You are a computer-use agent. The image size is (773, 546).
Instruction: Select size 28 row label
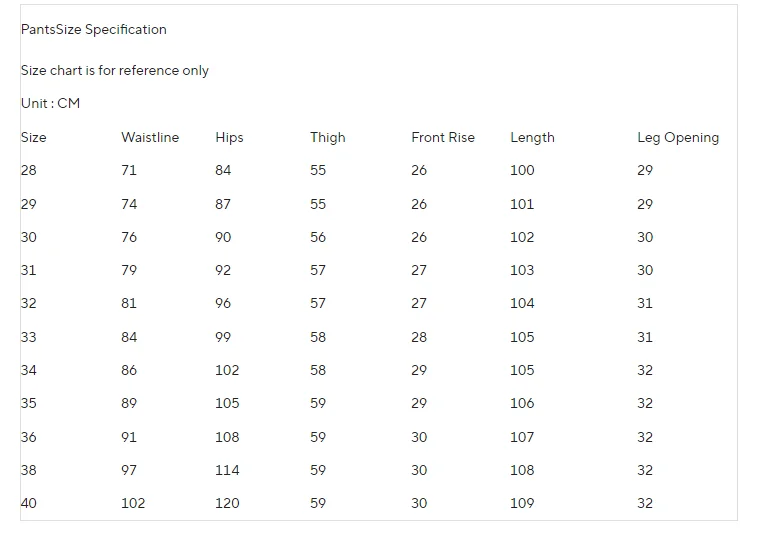[29, 170]
